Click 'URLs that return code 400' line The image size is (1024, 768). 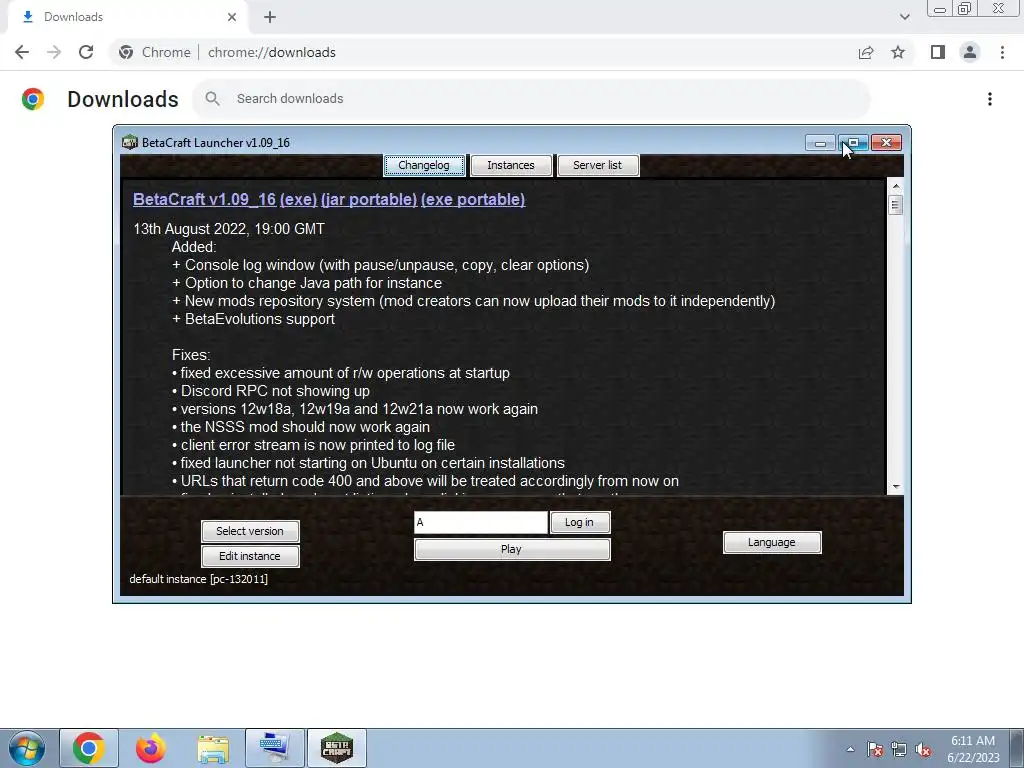click(x=425, y=481)
